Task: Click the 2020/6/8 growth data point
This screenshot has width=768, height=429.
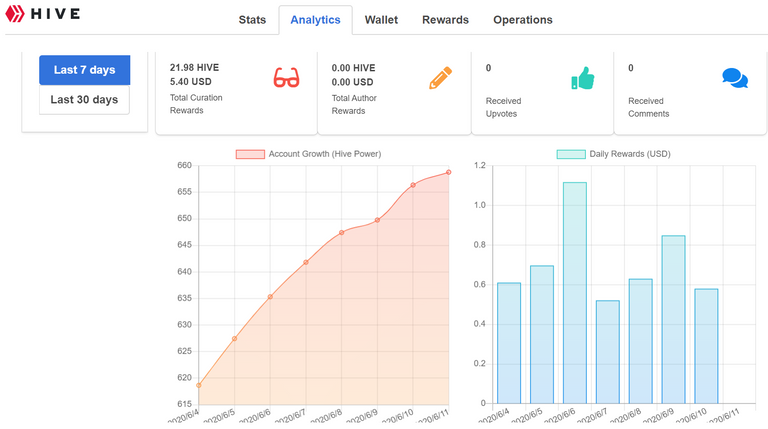Action: 342,233
